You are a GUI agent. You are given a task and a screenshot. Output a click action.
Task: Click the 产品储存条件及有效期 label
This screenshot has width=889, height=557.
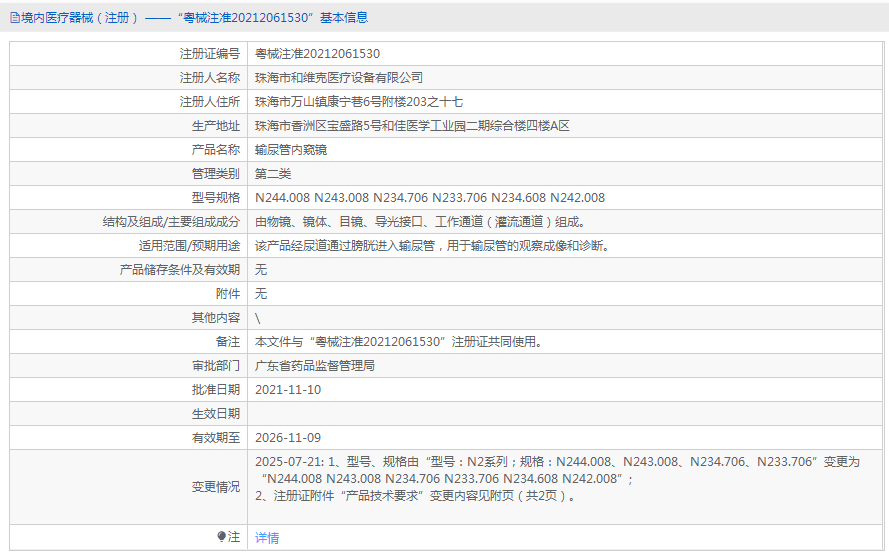180,270
